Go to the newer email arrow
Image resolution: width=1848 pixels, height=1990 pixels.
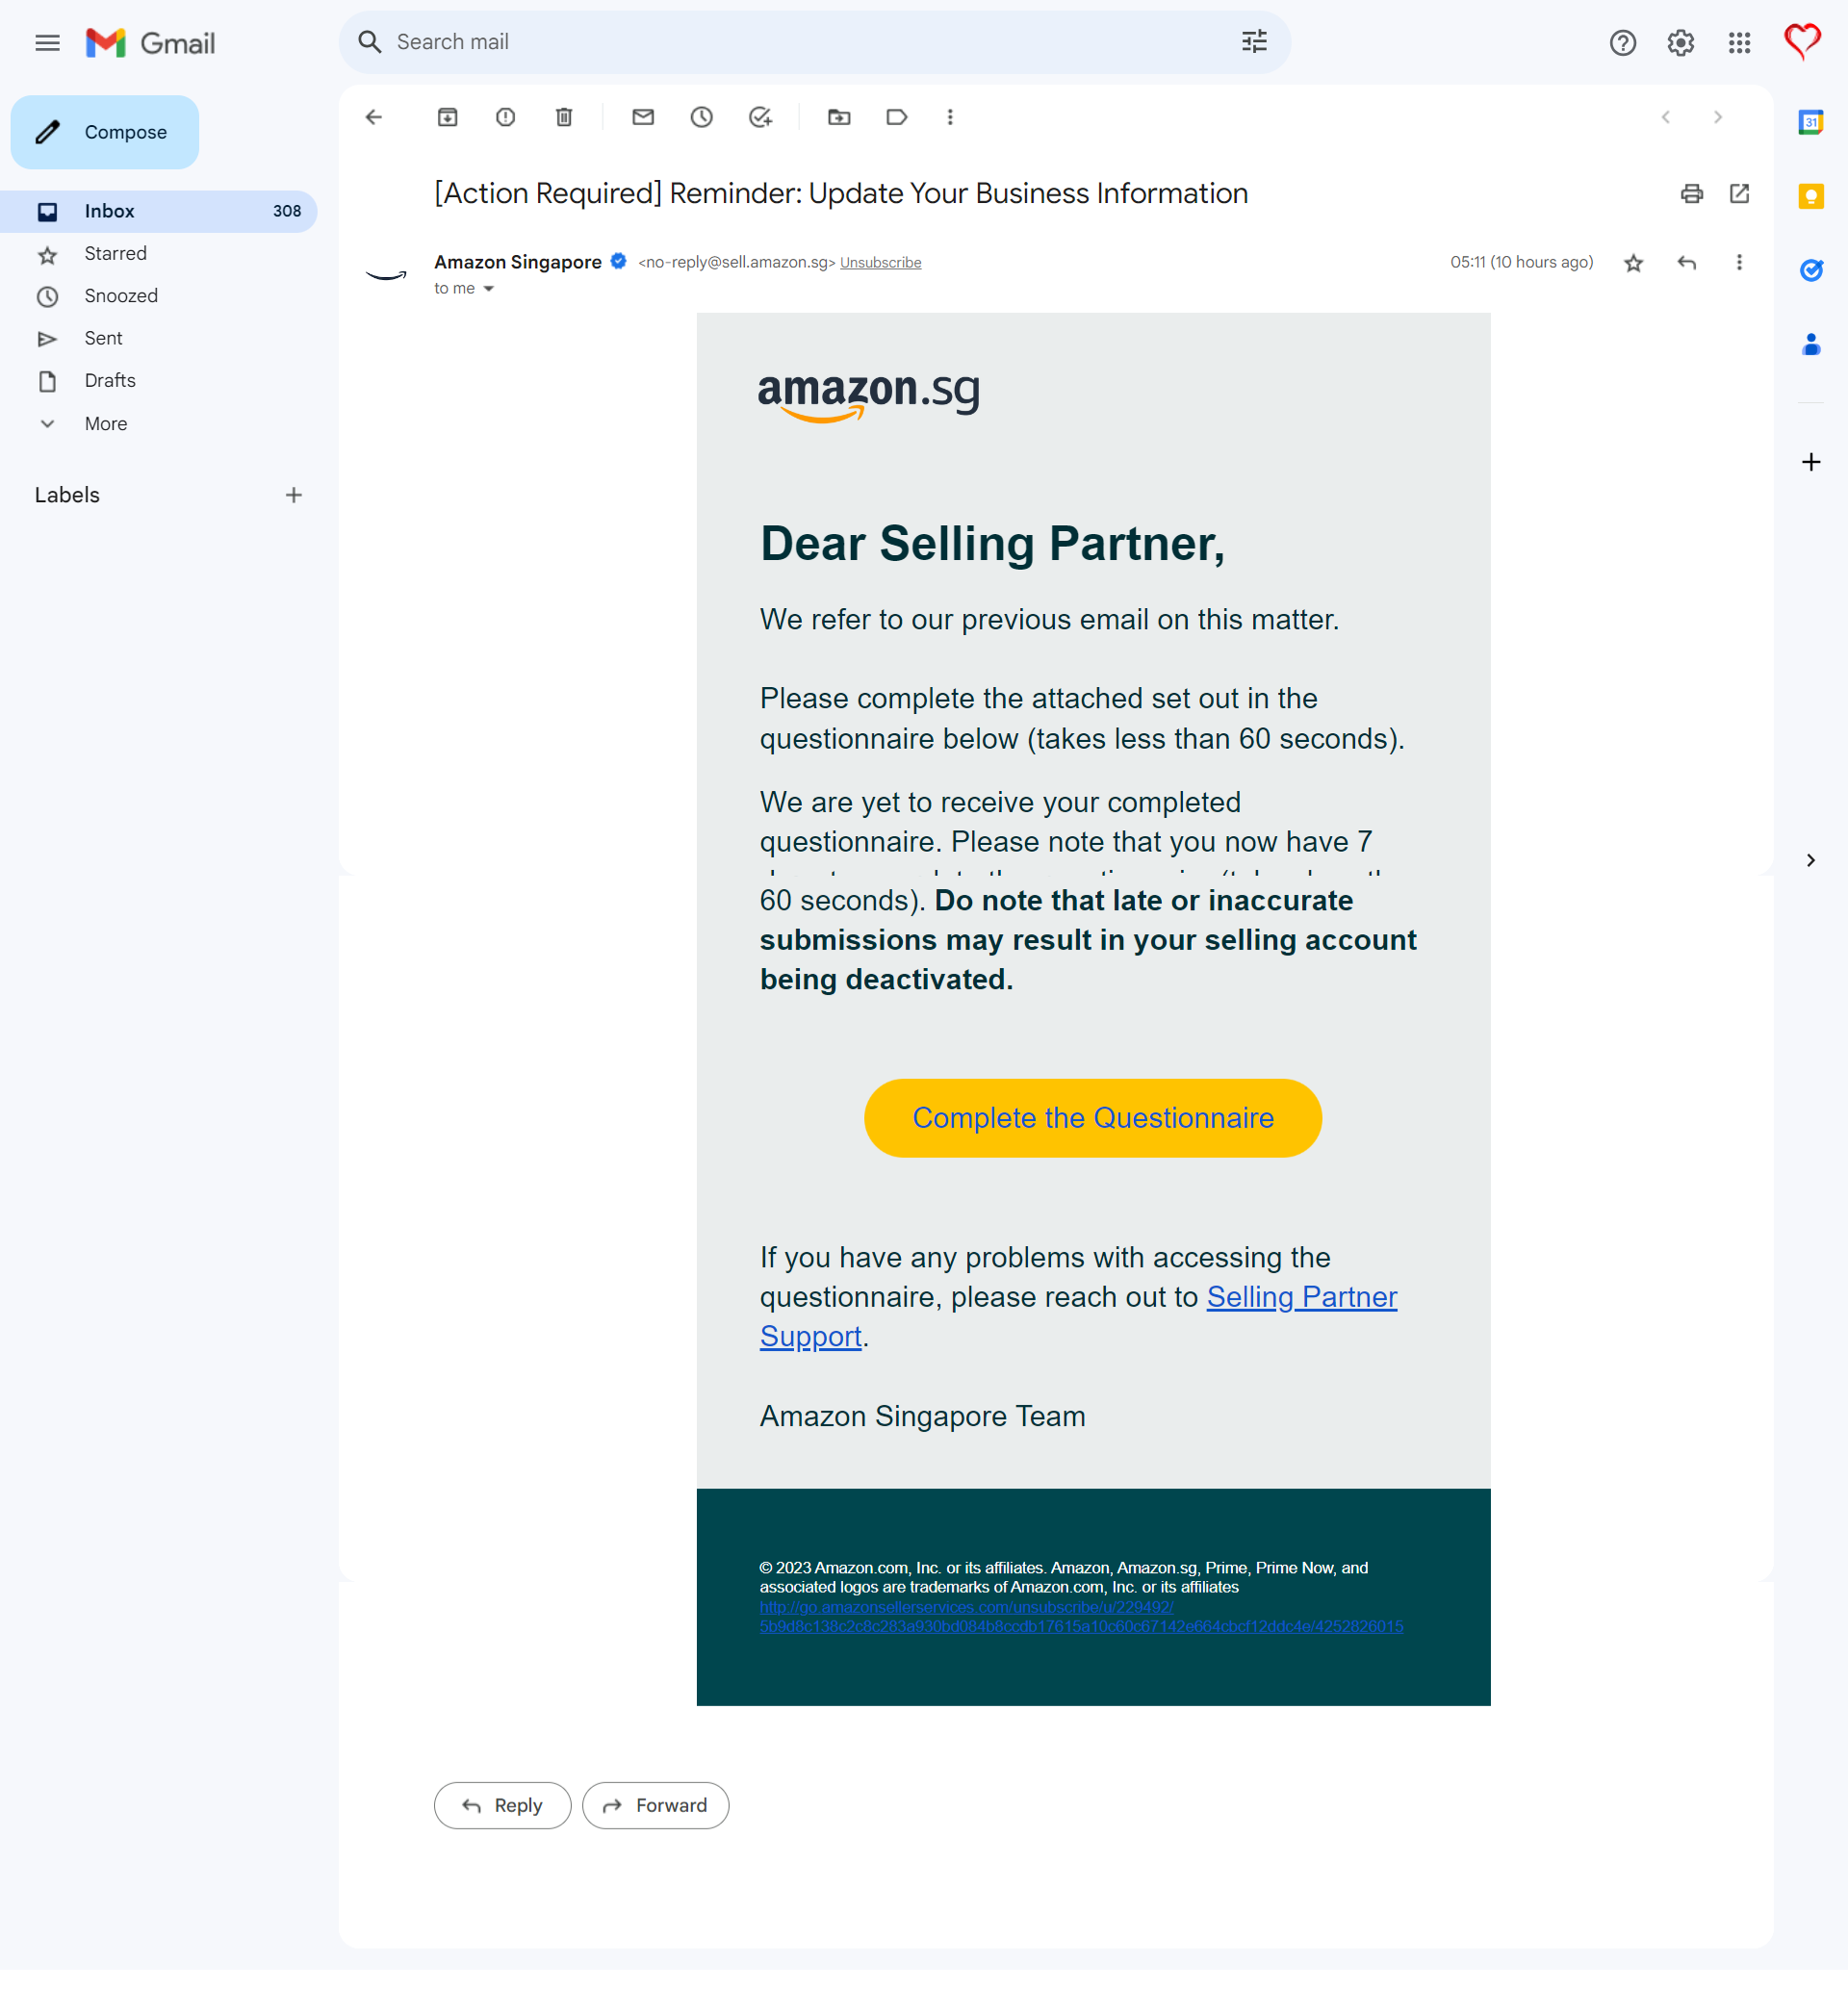(x=1665, y=117)
